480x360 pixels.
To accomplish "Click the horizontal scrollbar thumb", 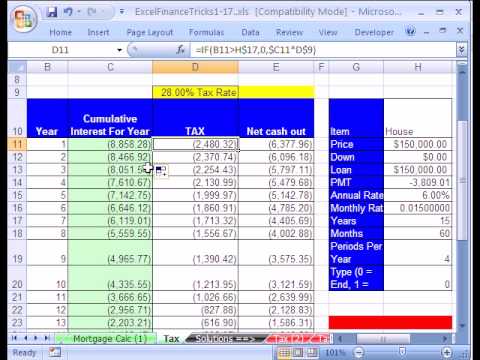I will coord(383,339).
